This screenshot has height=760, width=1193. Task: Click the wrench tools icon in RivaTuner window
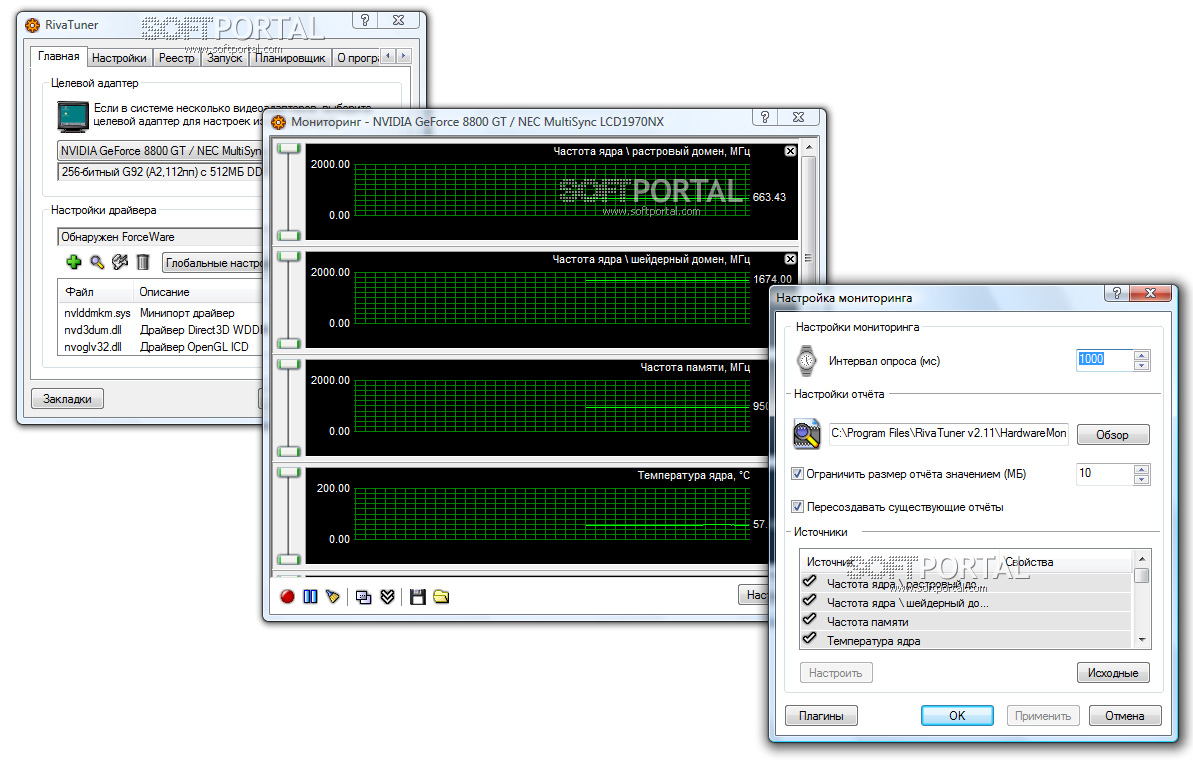pos(119,262)
